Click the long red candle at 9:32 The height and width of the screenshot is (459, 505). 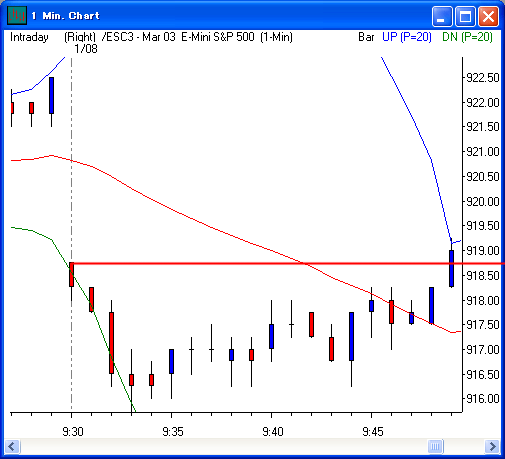tap(111, 343)
